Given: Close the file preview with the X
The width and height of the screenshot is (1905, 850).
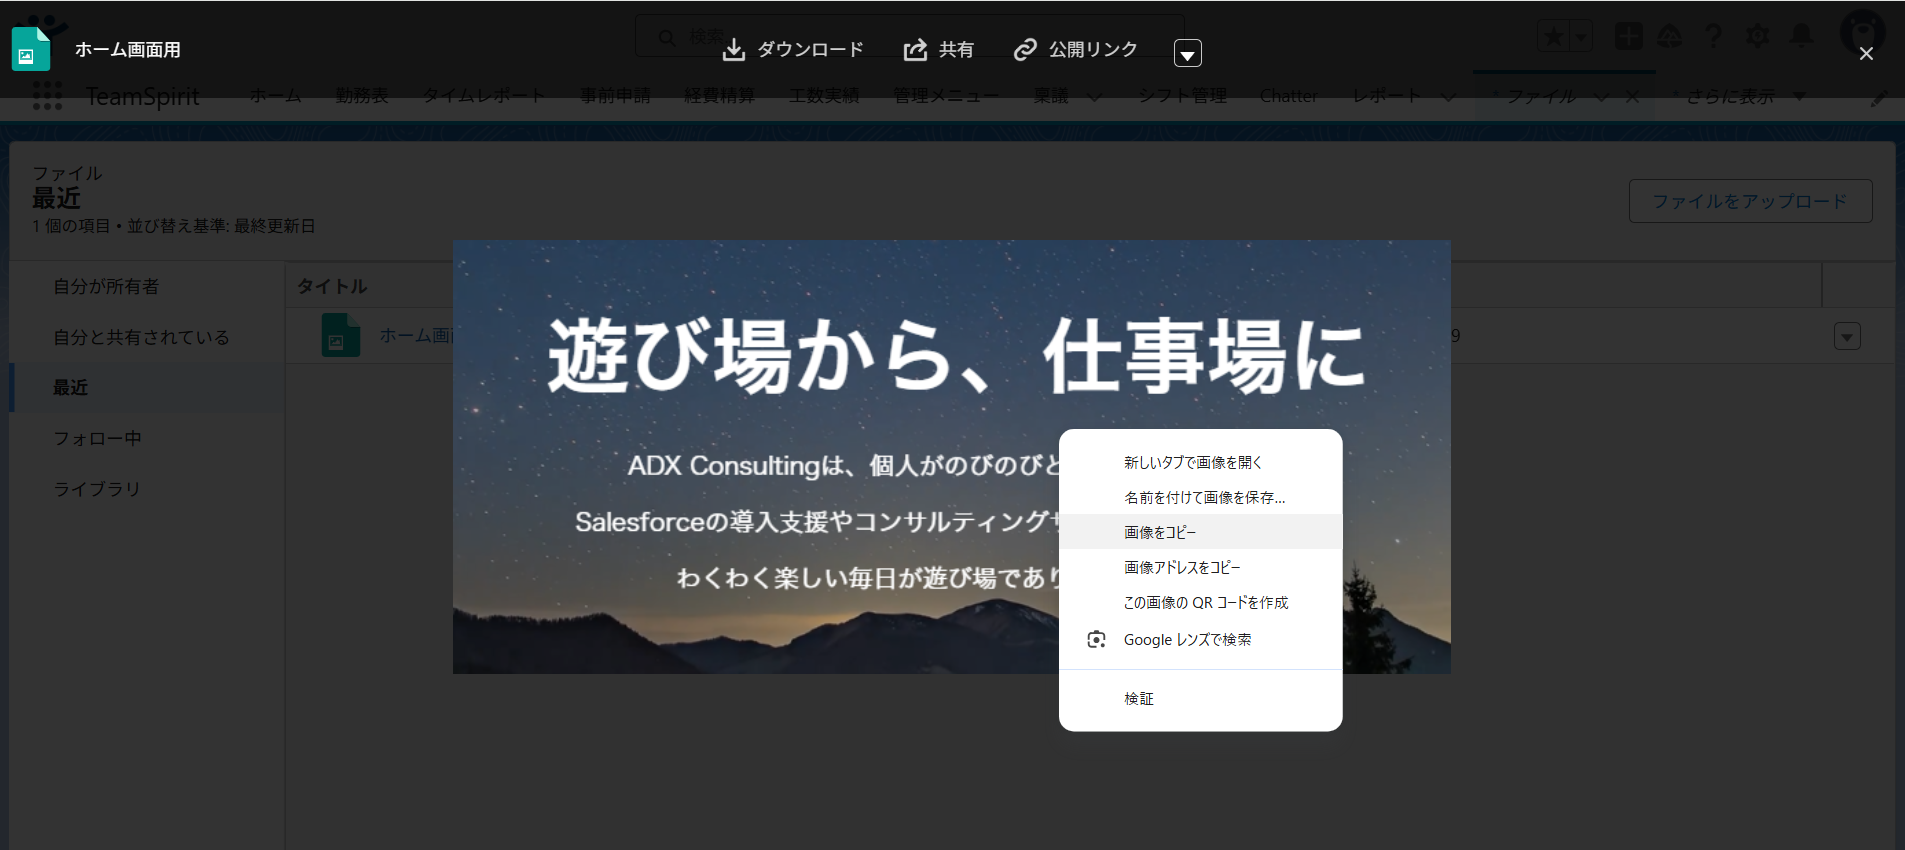Looking at the screenshot, I should click(1866, 54).
